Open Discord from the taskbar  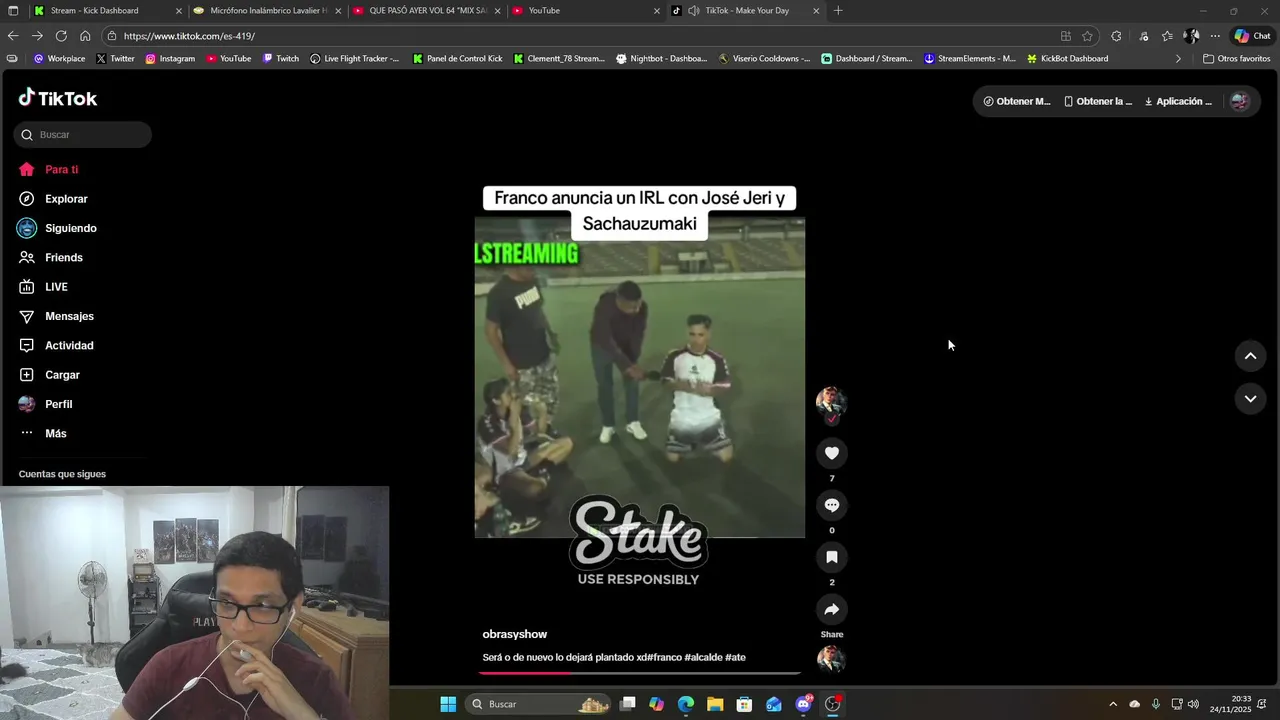pyautogui.click(x=803, y=704)
